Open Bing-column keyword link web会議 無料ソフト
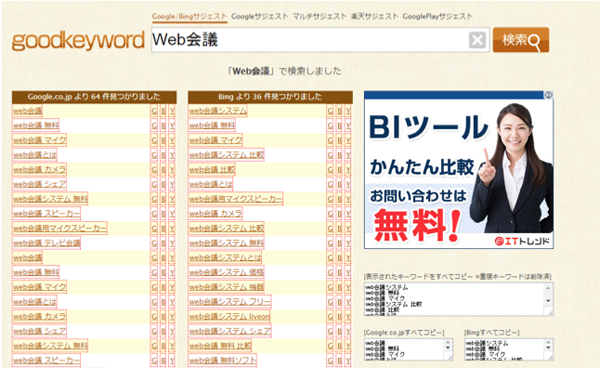This screenshot has height=368, width=600. (x=222, y=360)
